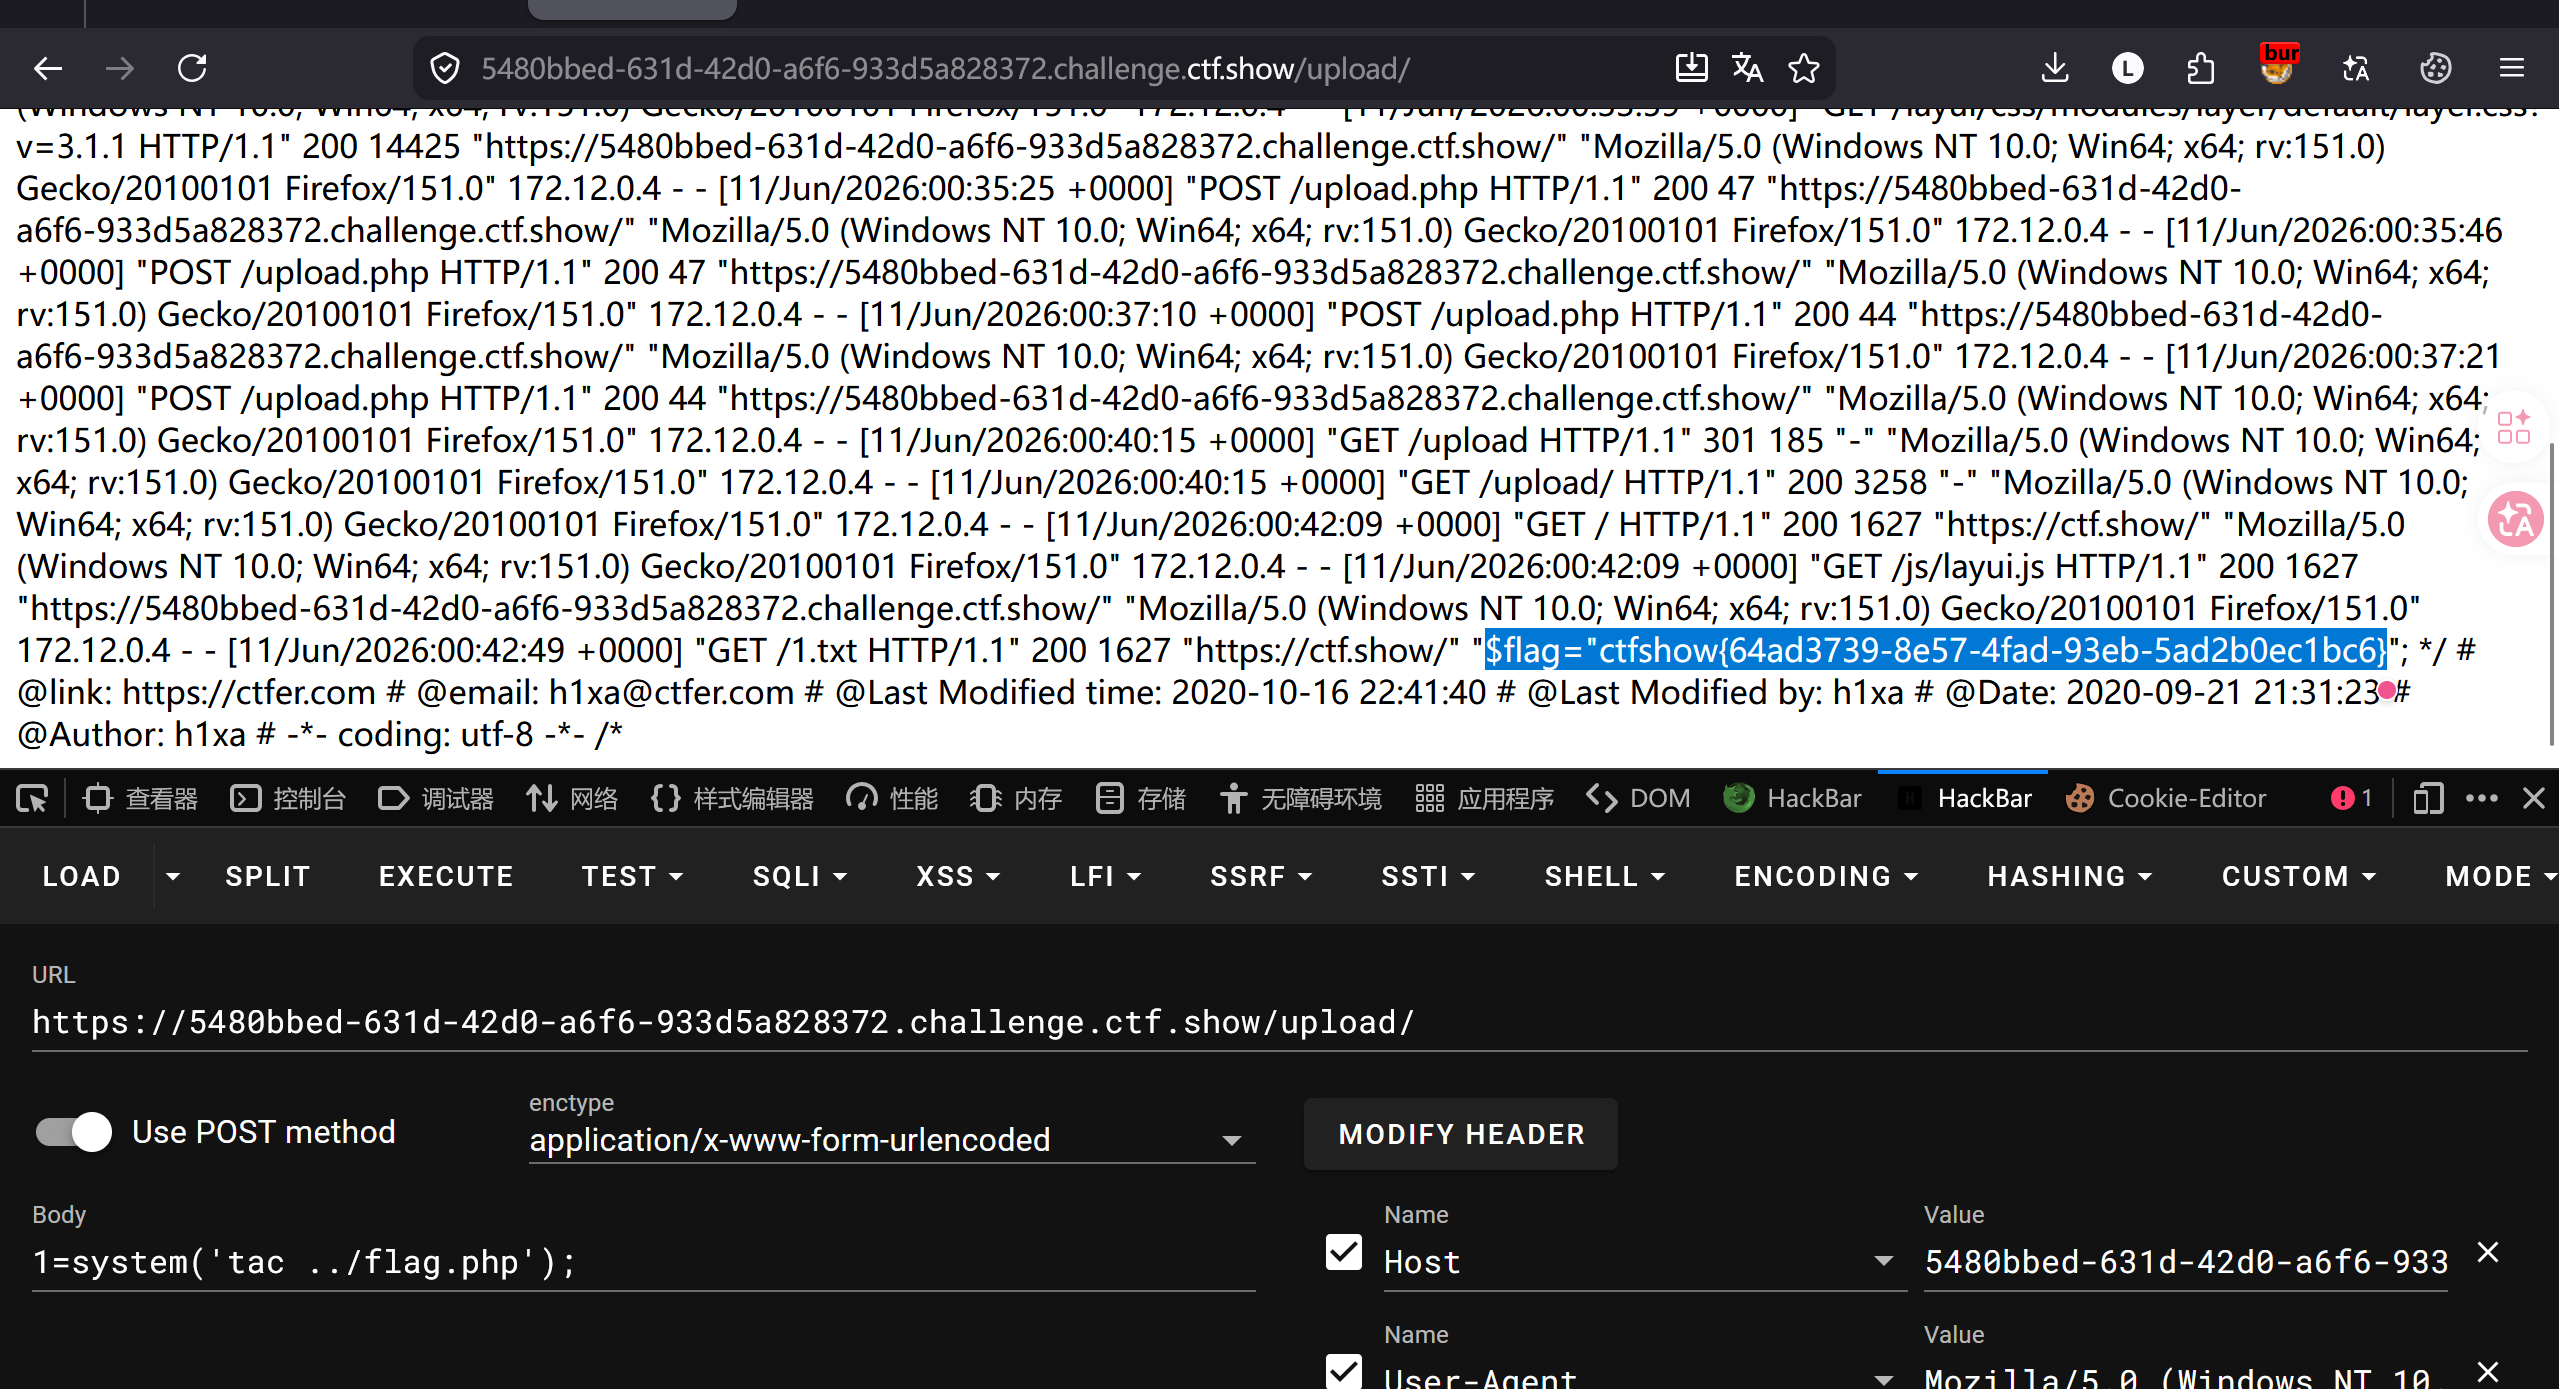Go back to the previous page
This screenshot has height=1389, width=2559.
tap(48, 69)
